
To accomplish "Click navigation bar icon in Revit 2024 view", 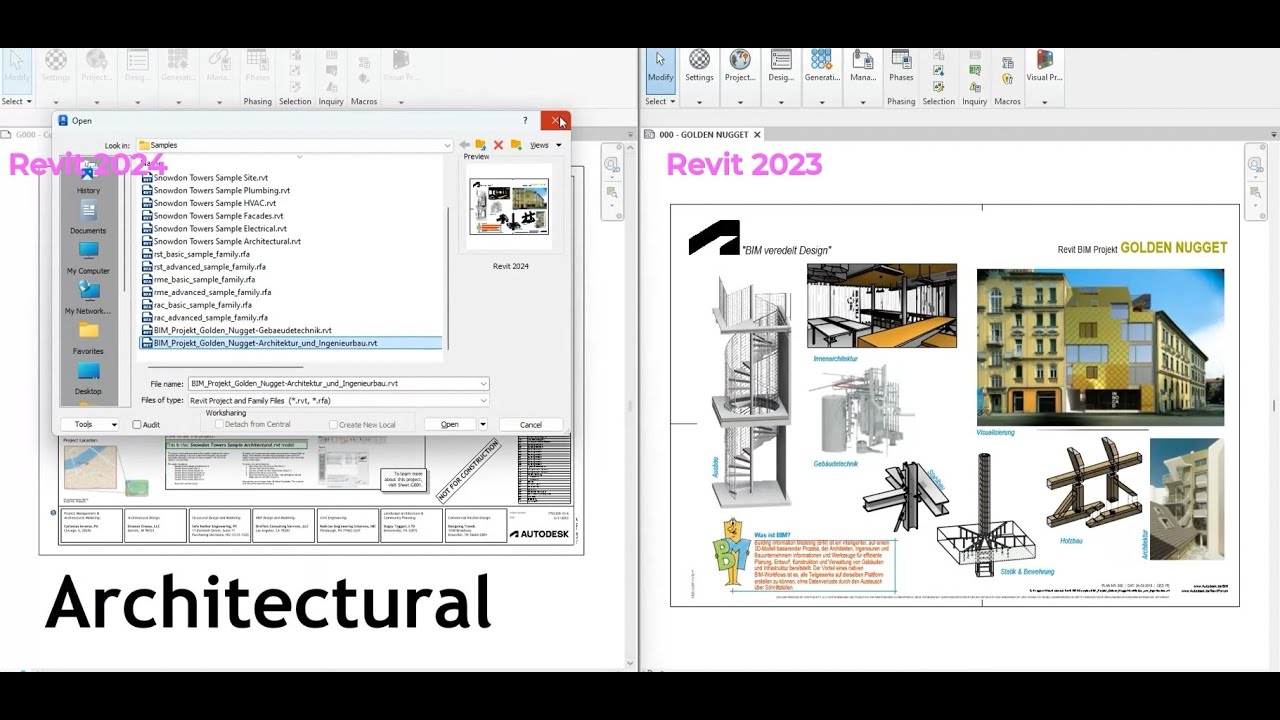I will tap(611, 164).
